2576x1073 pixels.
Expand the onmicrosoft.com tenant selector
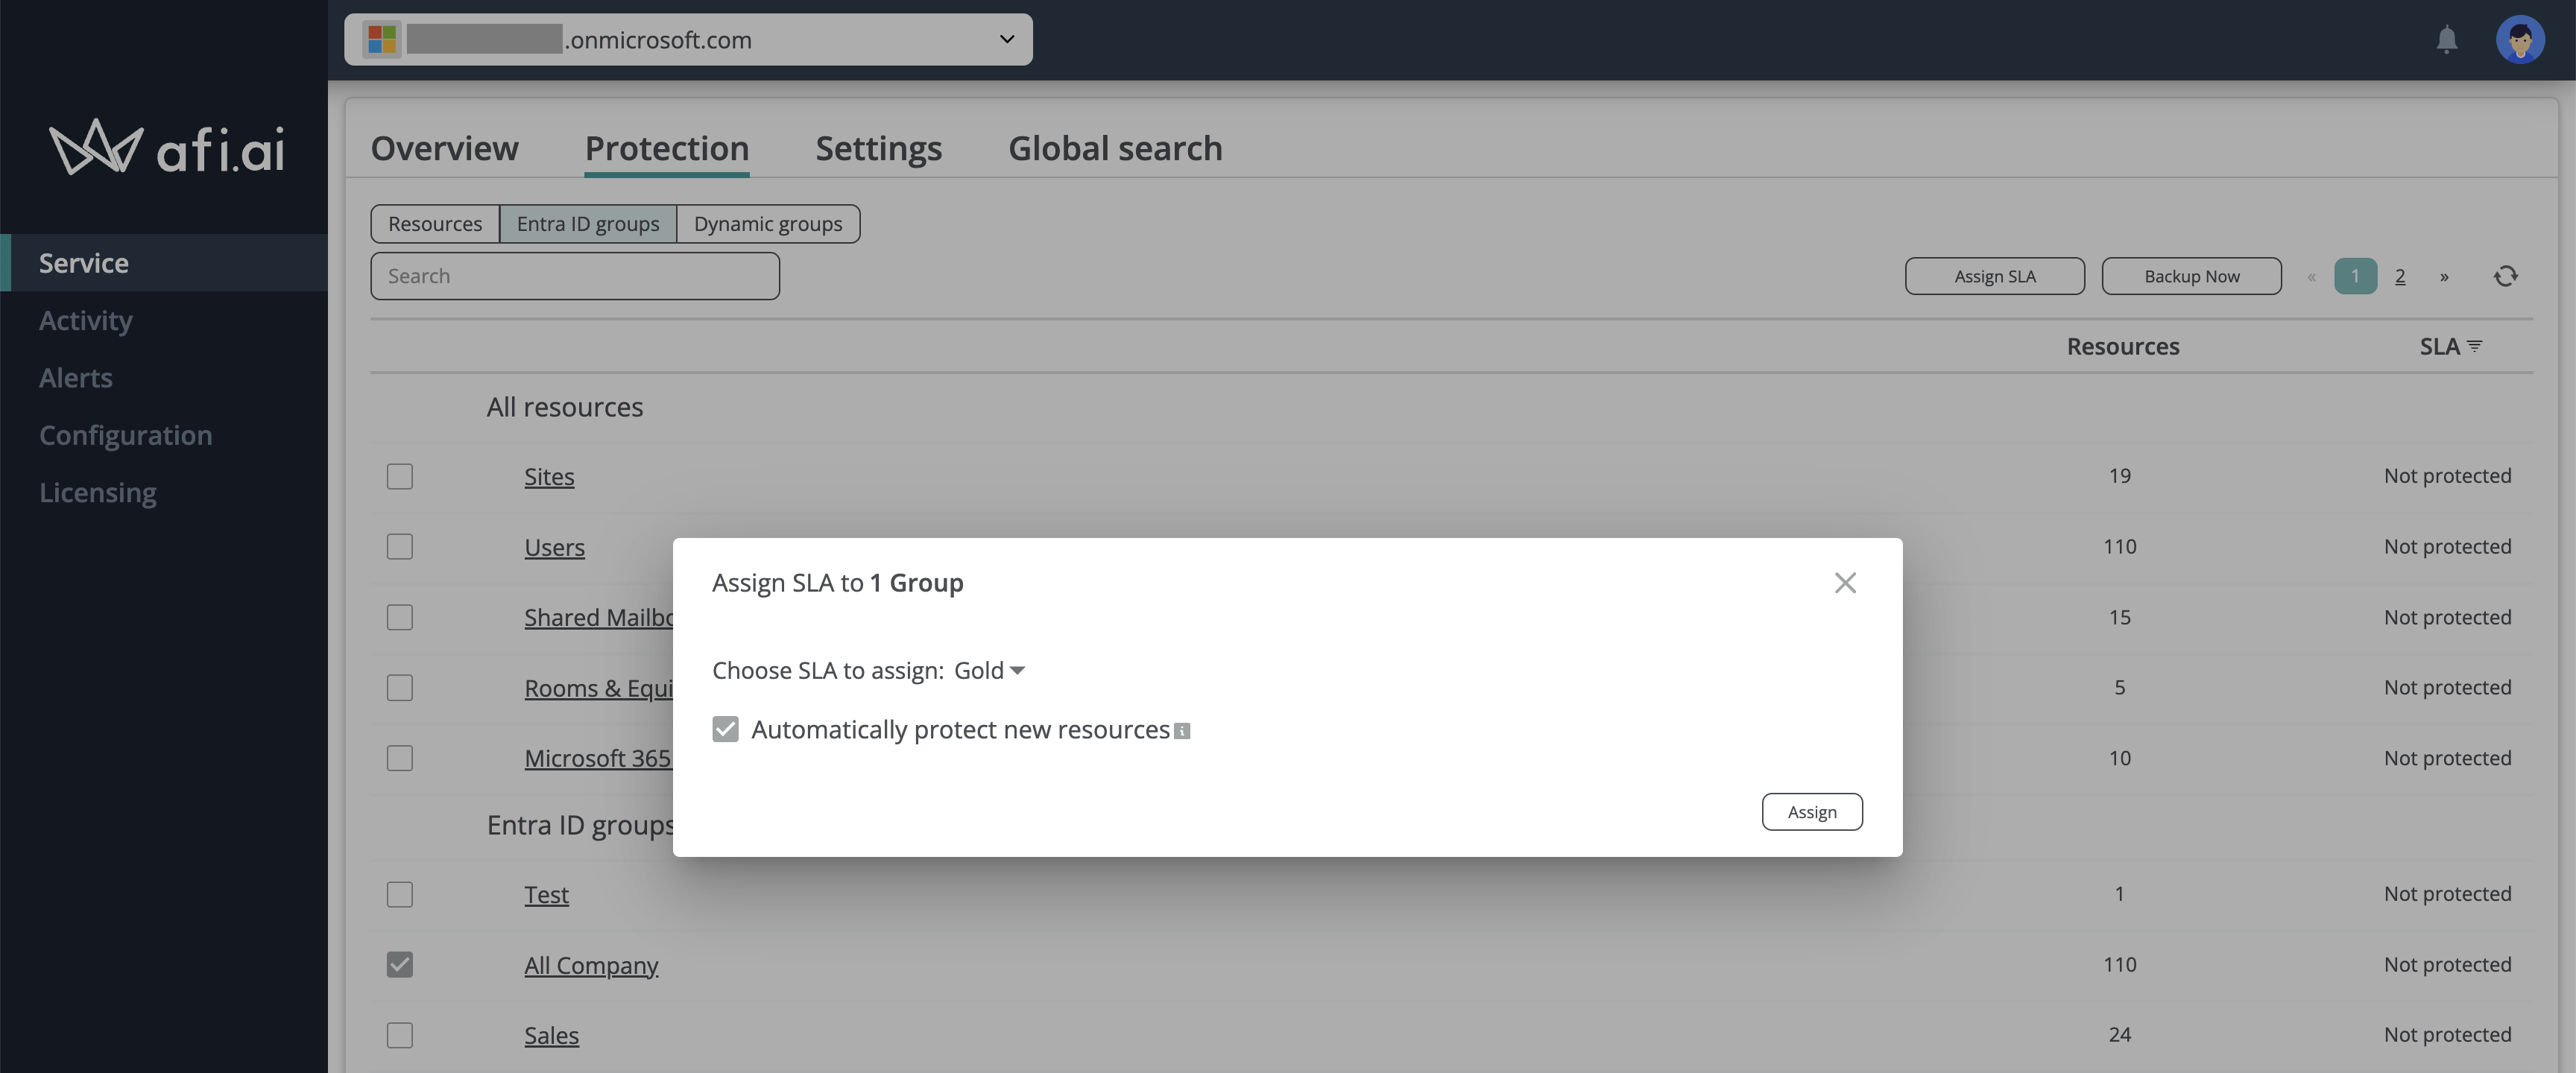[x=1006, y=40]
